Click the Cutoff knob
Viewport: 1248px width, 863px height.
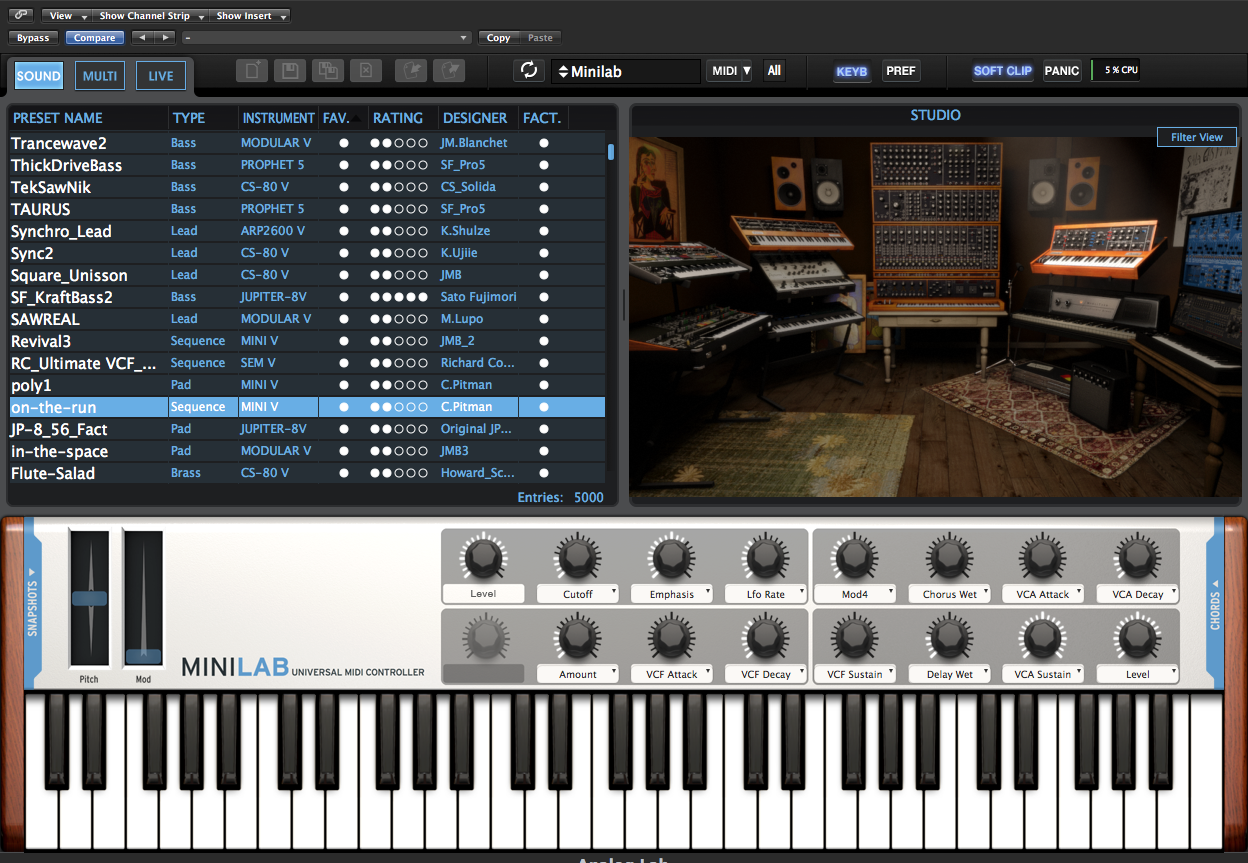578,557
